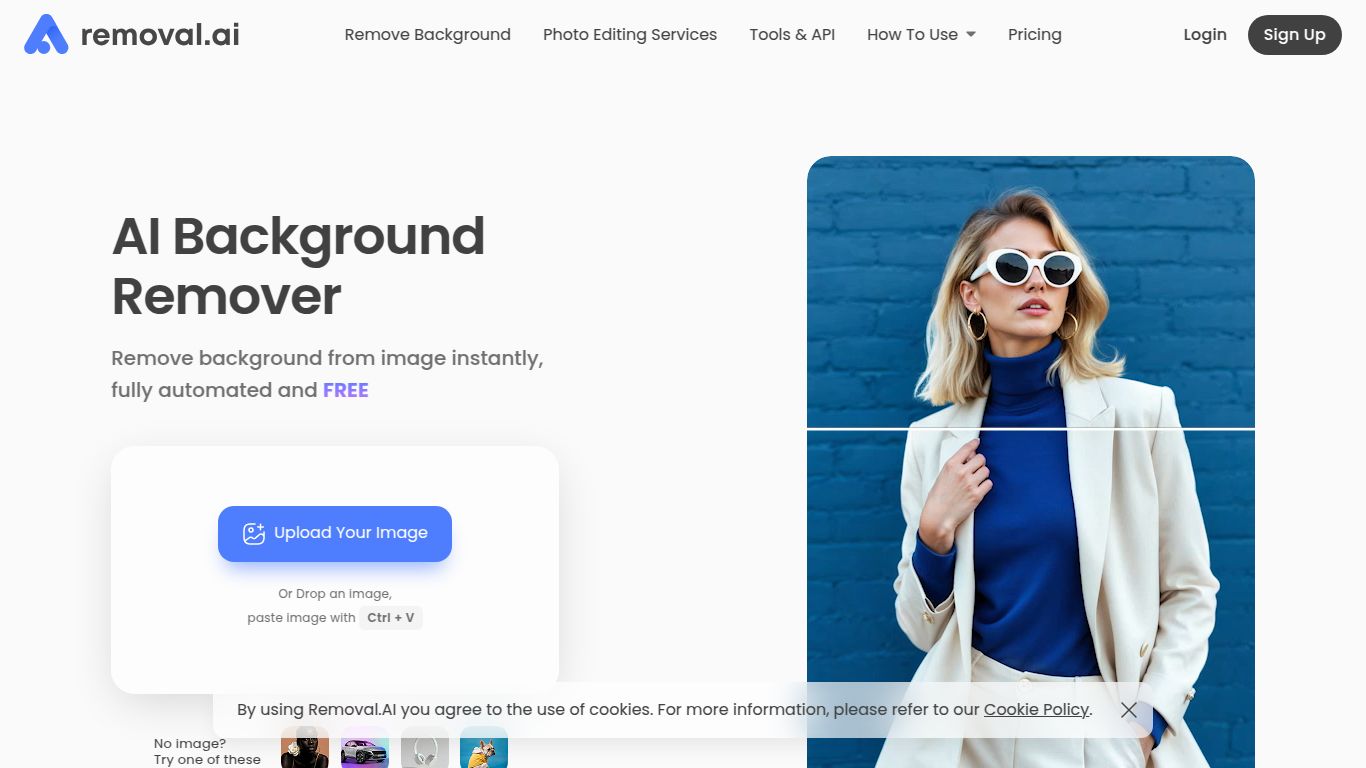This screenshot has height=768, width=1366.
Task: Open the Tools & API section
Action: pos(792,34)
